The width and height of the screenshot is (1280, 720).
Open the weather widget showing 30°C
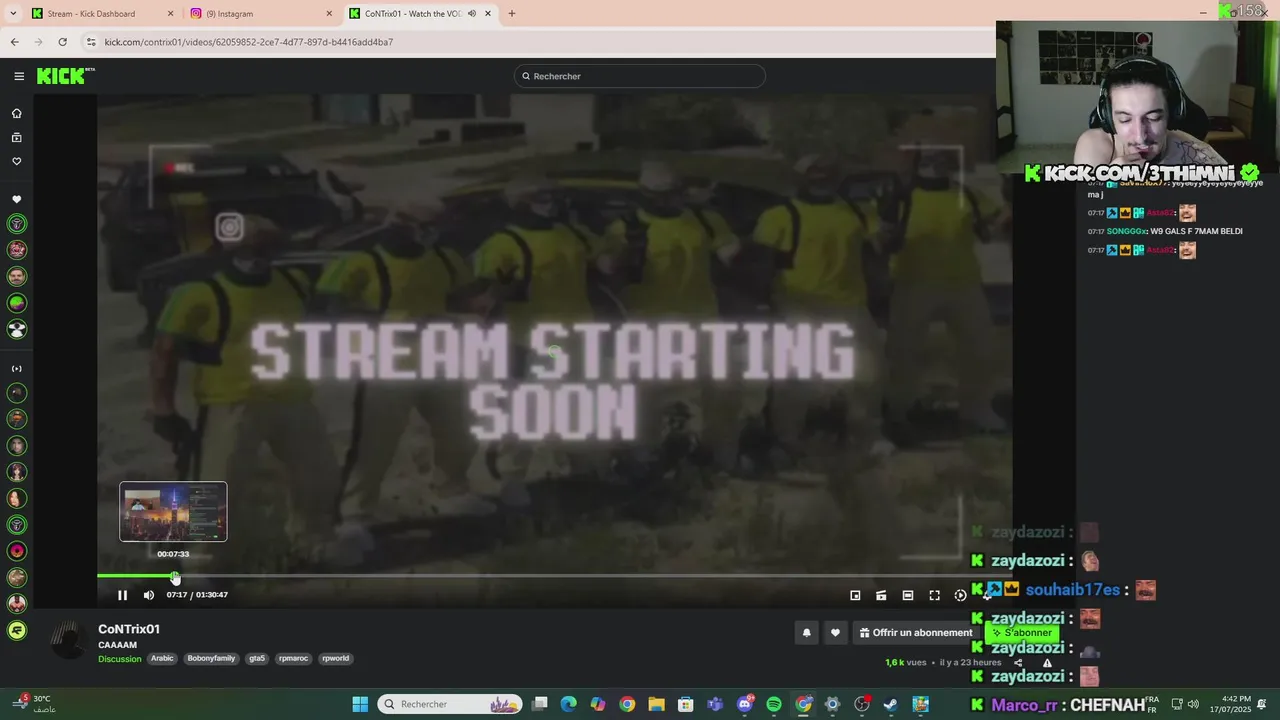tap(35, 704)
